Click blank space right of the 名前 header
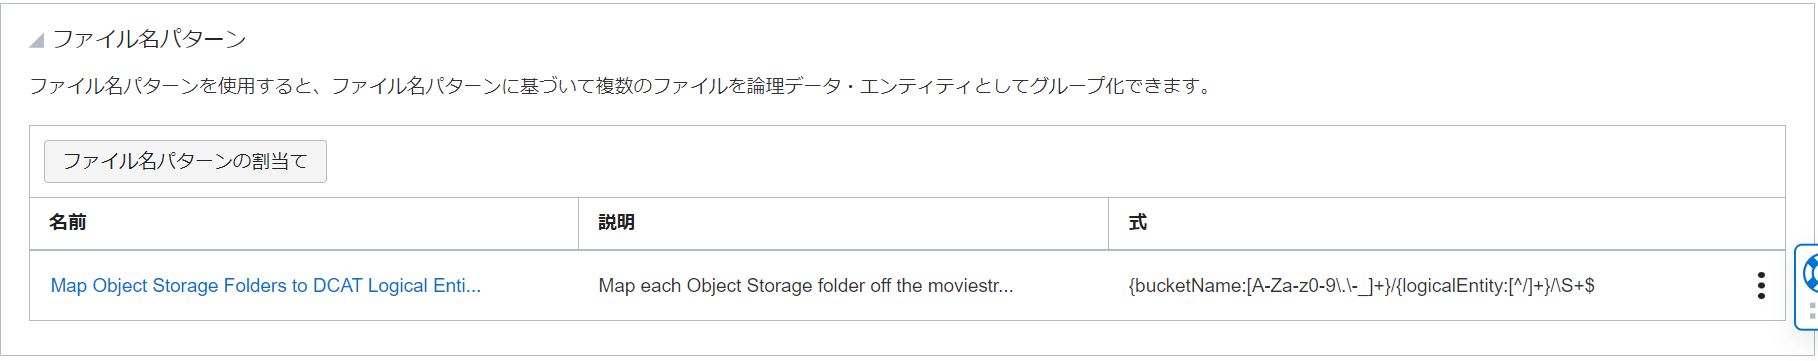Screen dimensions: 1818x361 (330, 222)
